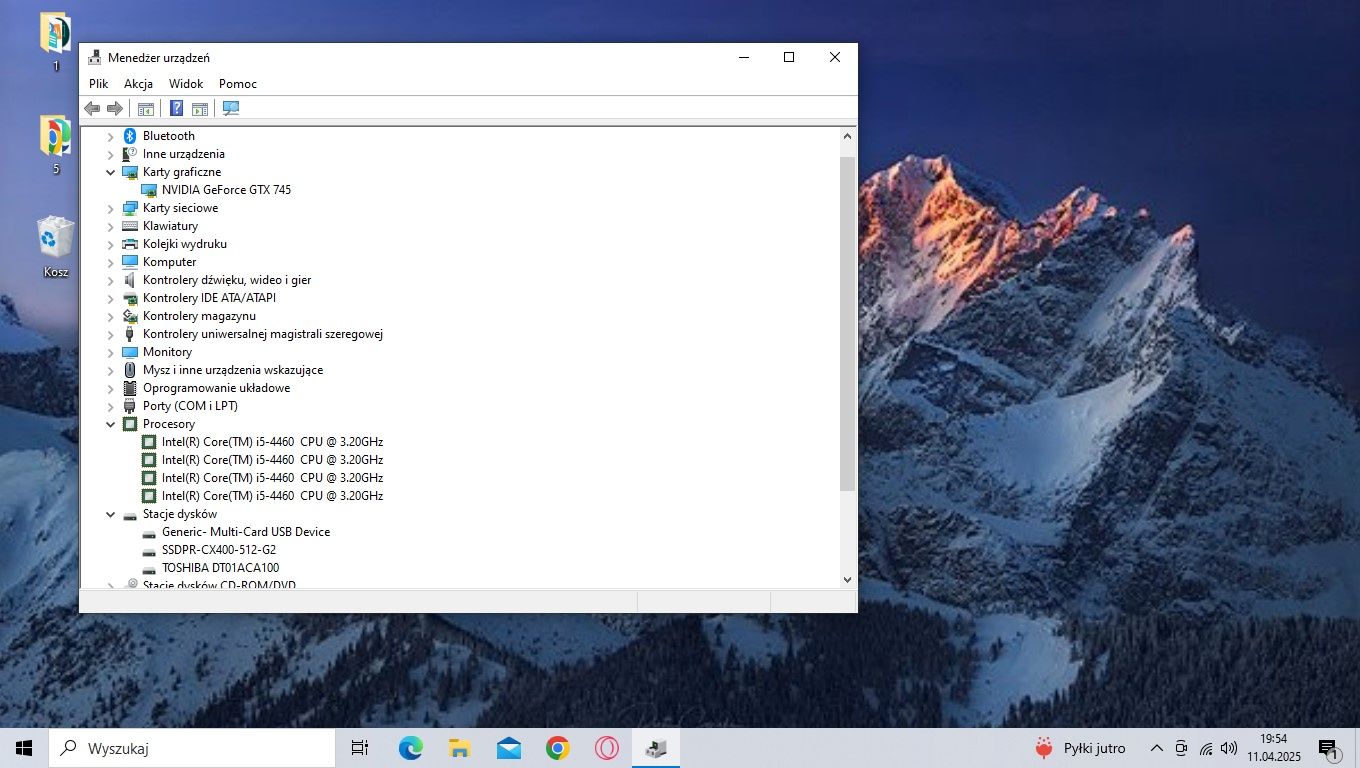Select SSDPR-CX400-512-G2 drive entry
1360x768 pixels.
pyautogui.click(x=219, y=550)
